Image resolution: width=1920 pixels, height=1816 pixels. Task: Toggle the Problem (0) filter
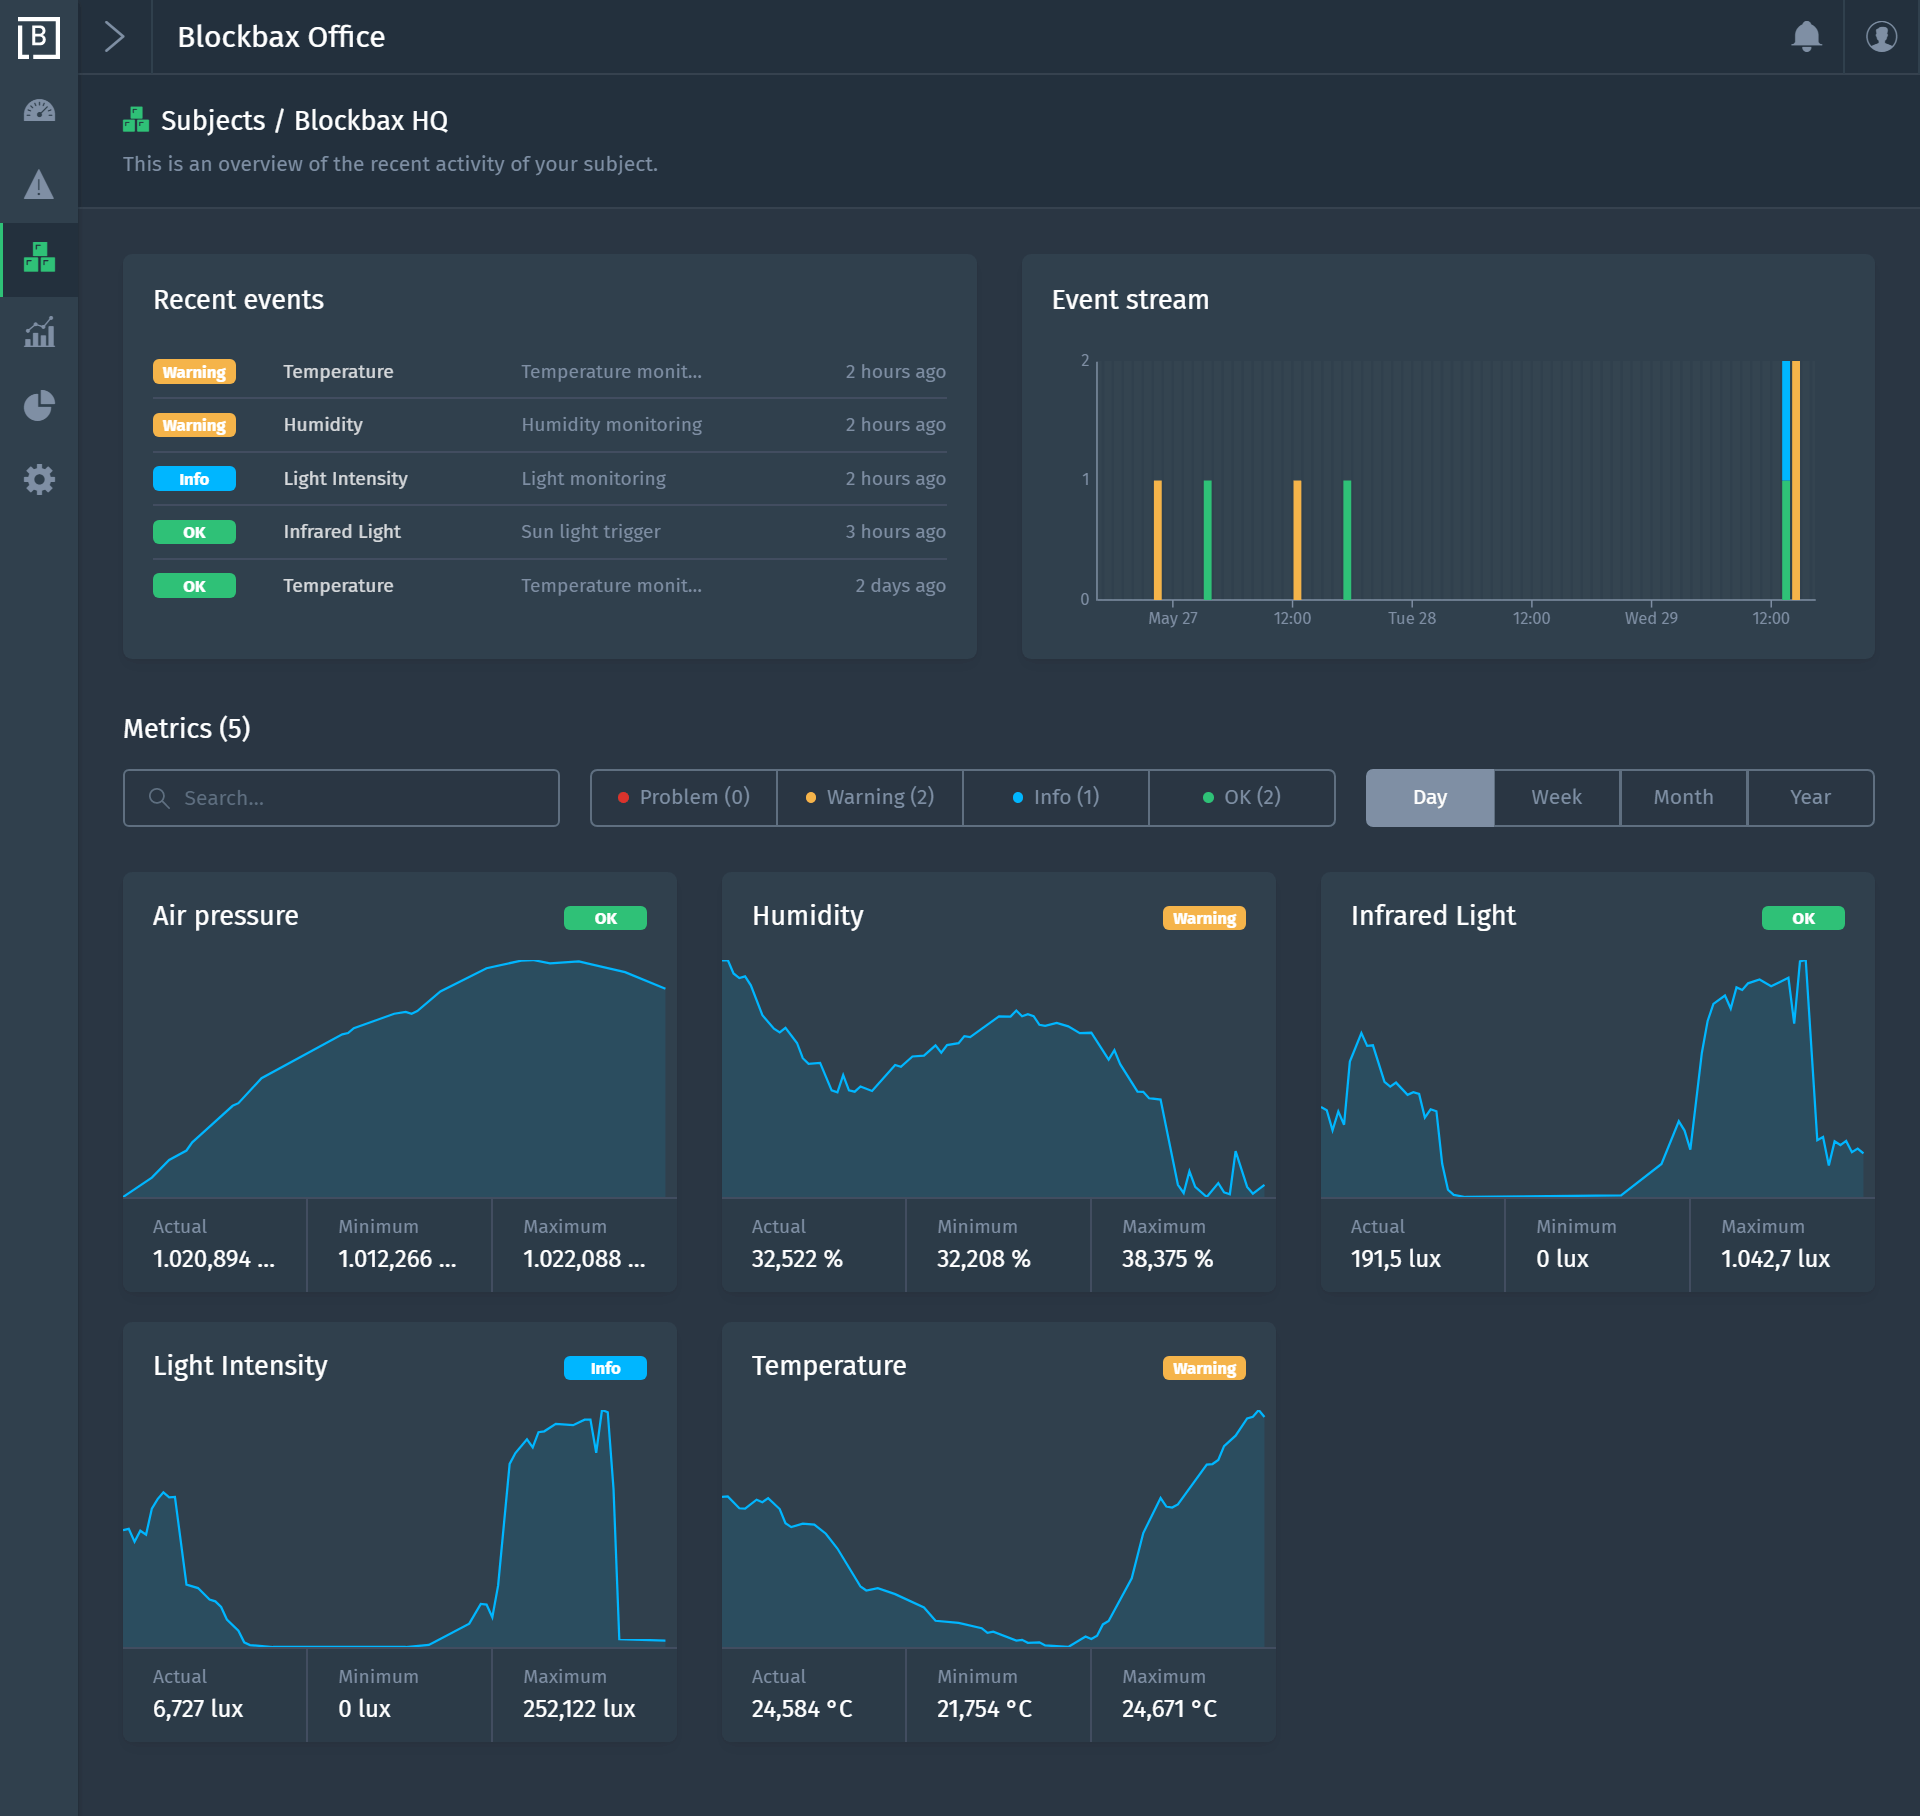click(683, 797)
